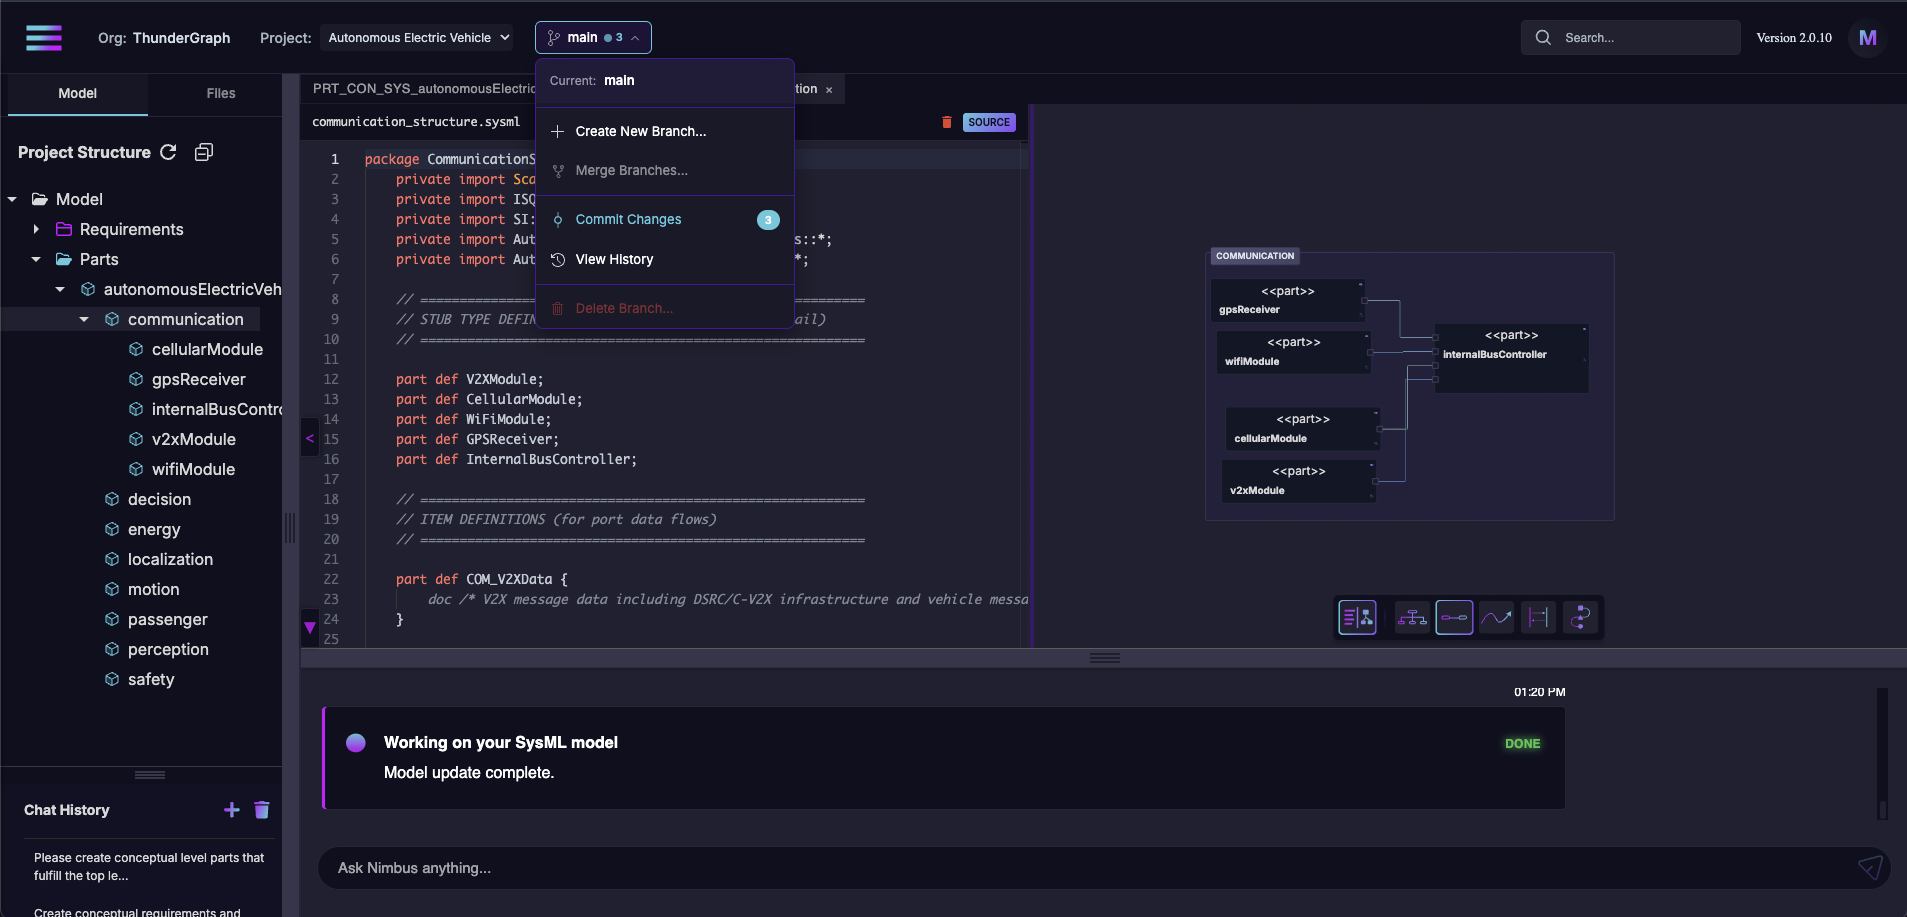Delete chat history with trash icon
The width and height of the screenshot is (1907, 917).
tap(262, 810)
